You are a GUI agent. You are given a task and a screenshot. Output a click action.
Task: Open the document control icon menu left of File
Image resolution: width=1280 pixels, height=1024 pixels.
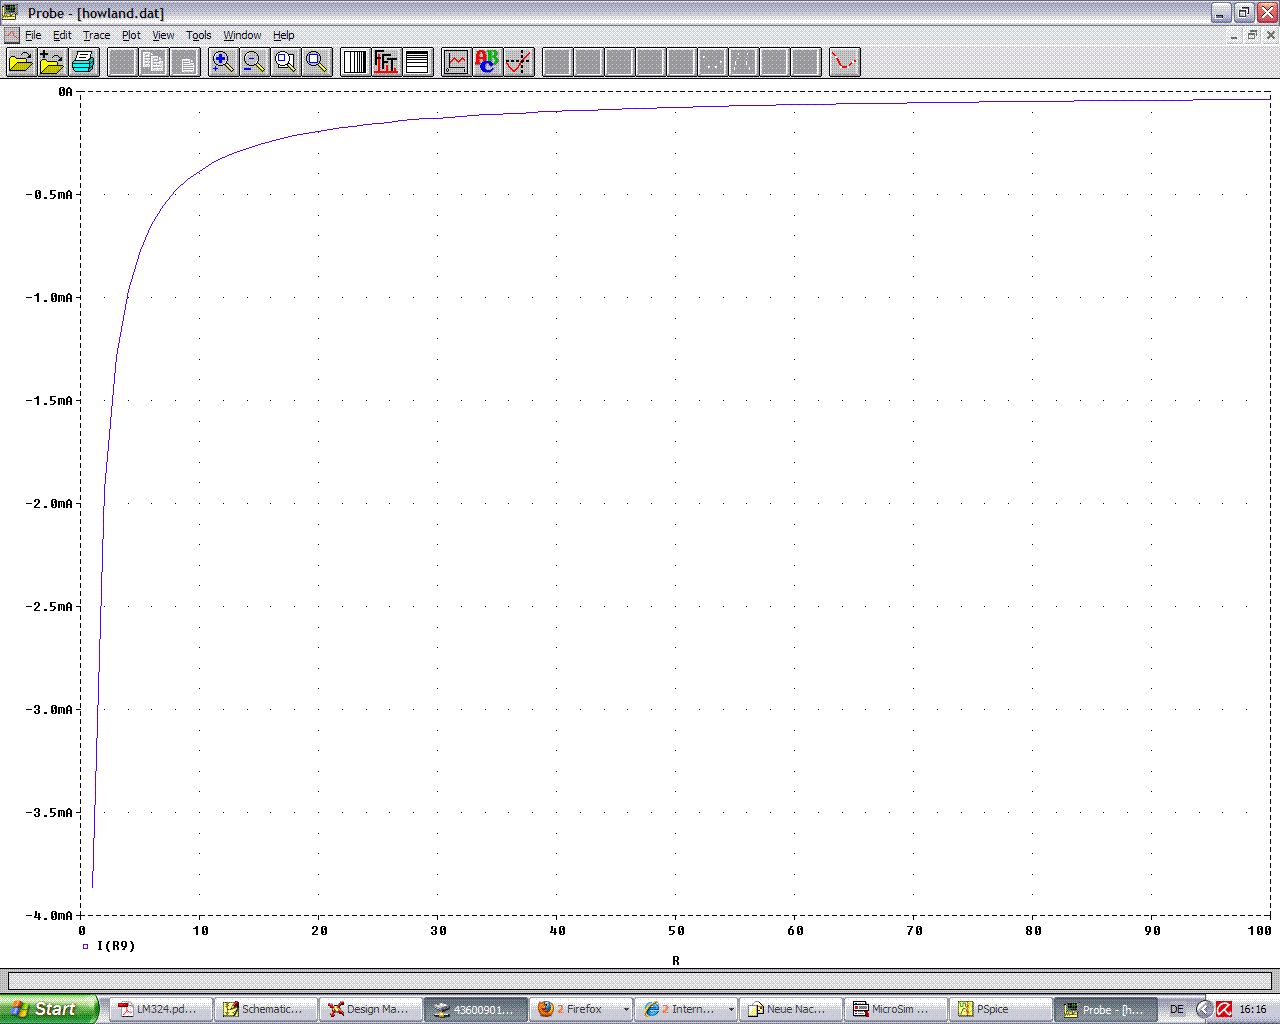(11, 35)
